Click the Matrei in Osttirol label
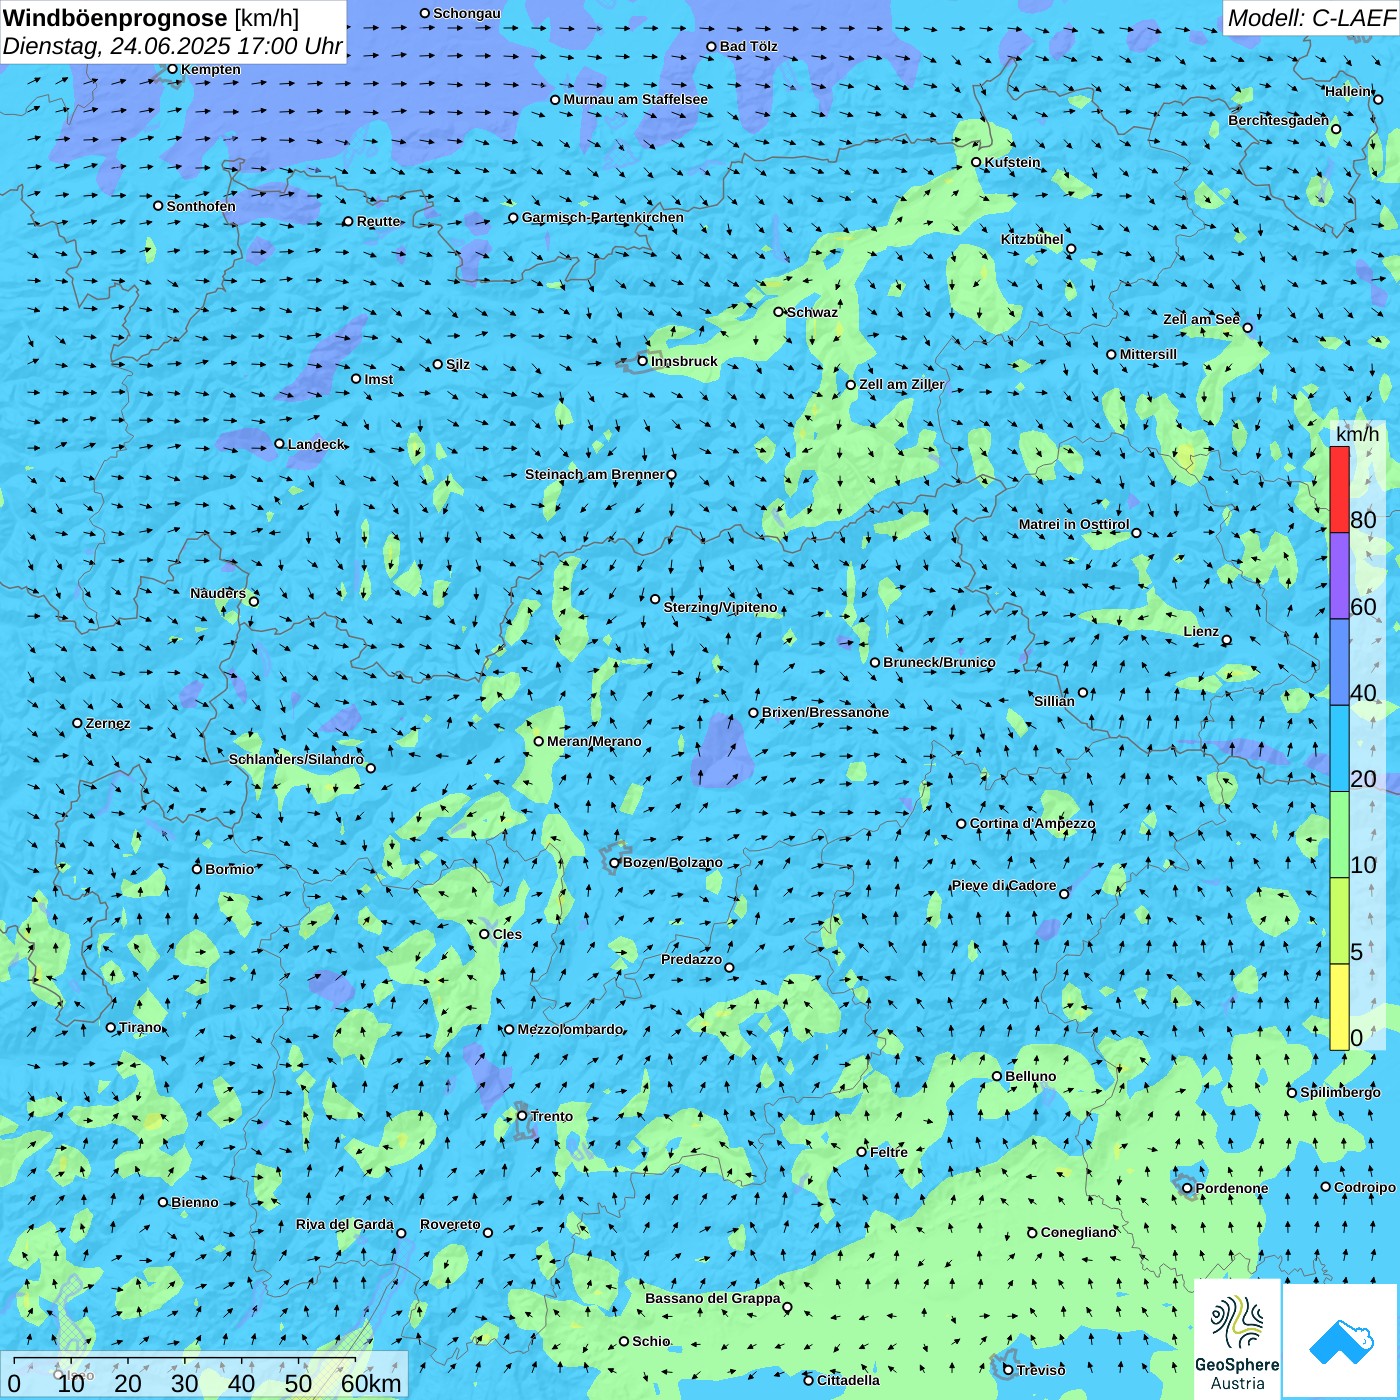This screenshot has width=1400, height=1400. [1074, 524]
